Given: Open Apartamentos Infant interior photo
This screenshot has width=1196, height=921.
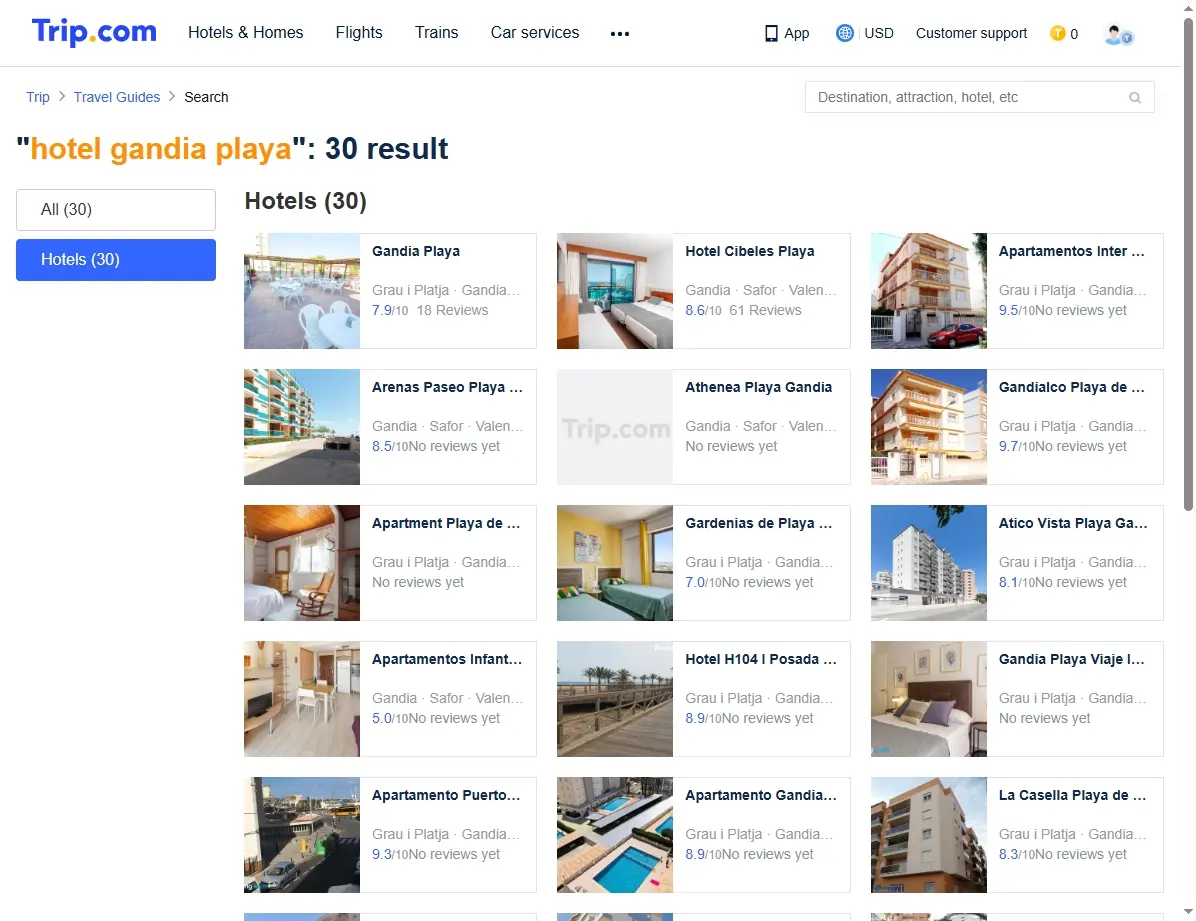Looking at the screenshot, I should click(301, 698).
